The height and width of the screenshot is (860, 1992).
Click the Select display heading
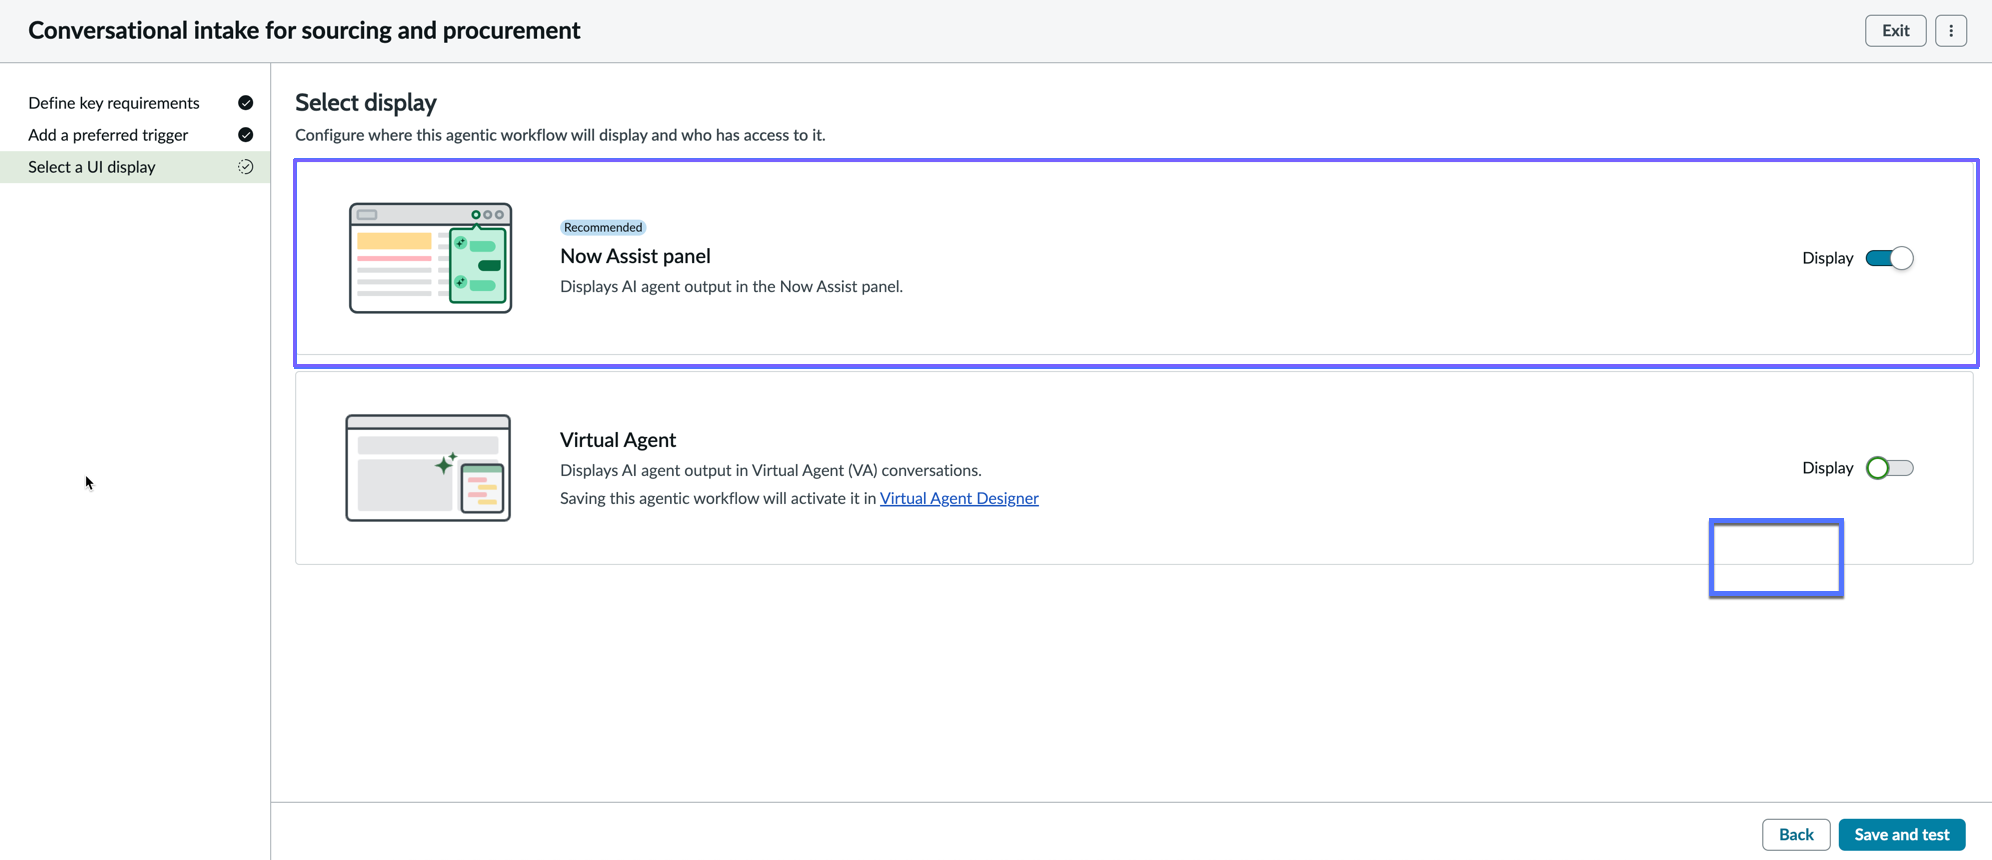tap(366, 102)
